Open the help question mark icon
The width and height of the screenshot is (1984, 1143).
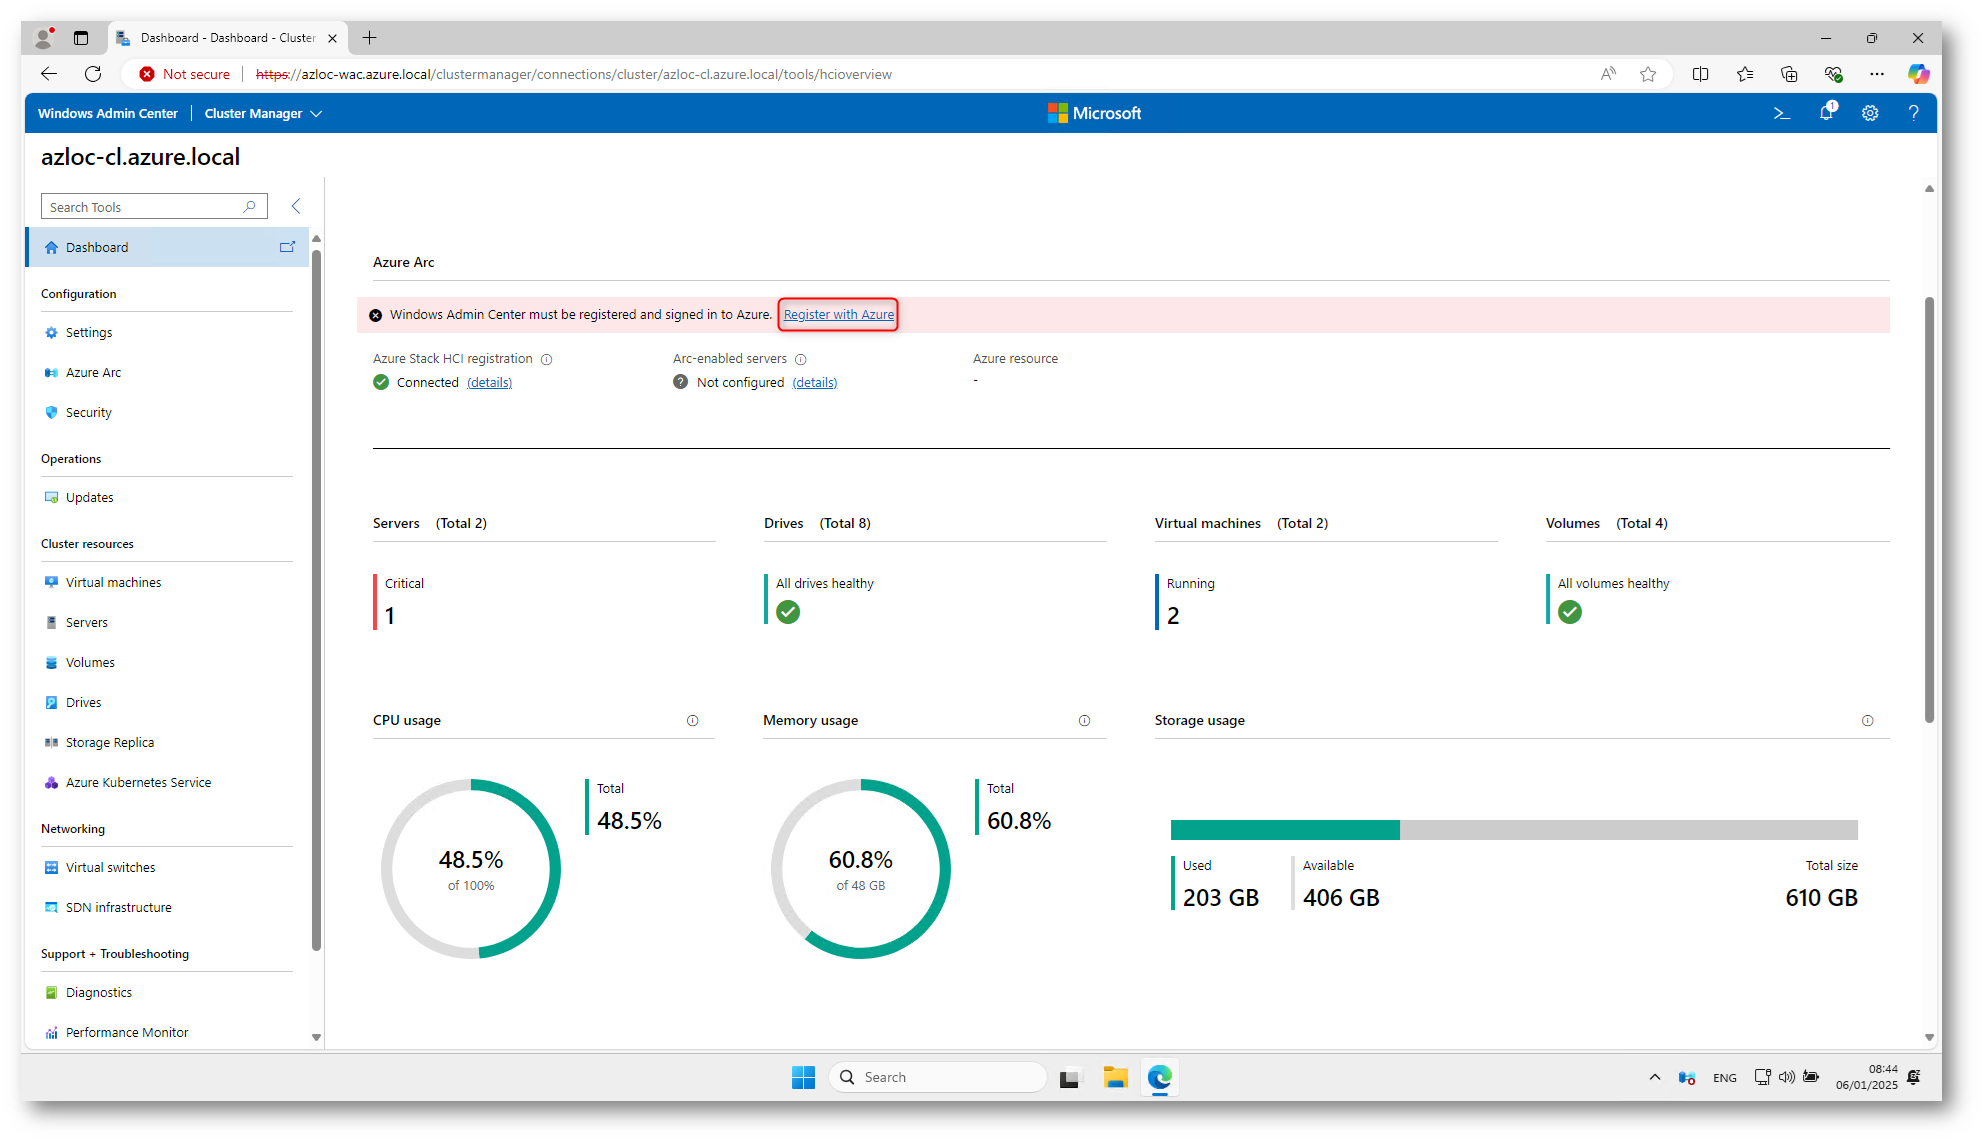tap(1913, 113)
